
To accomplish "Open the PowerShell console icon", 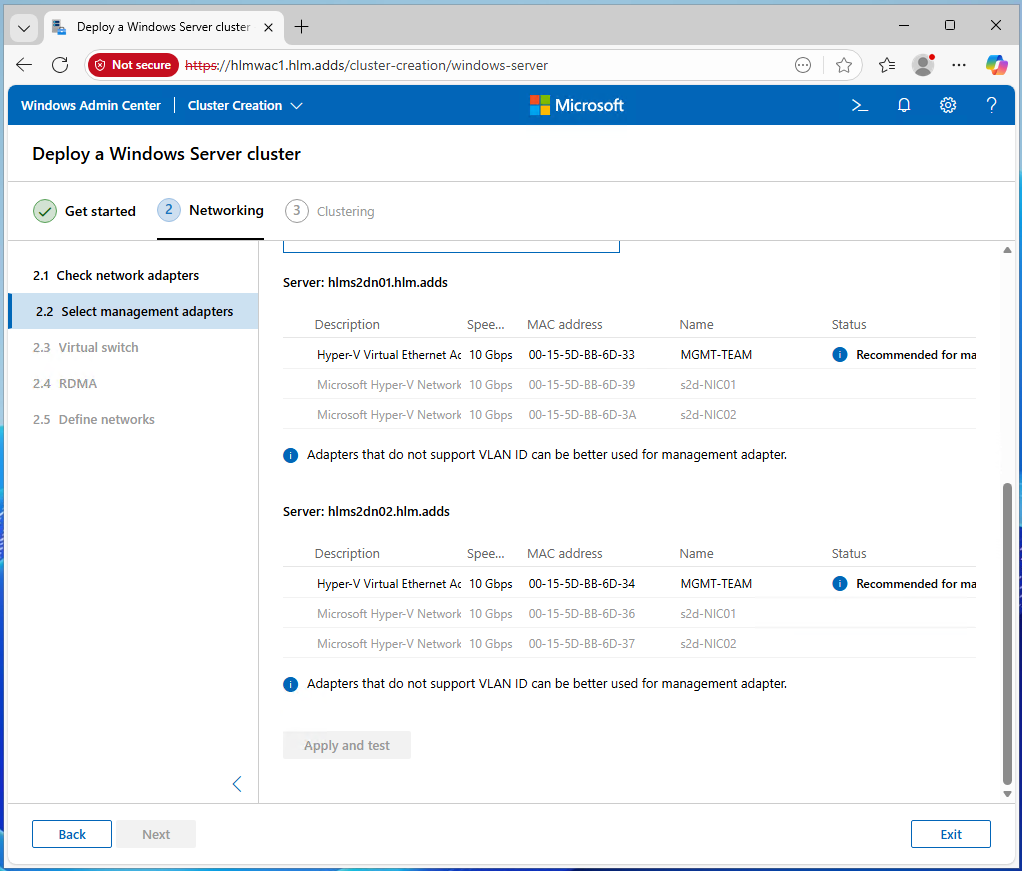I will 859,105.
